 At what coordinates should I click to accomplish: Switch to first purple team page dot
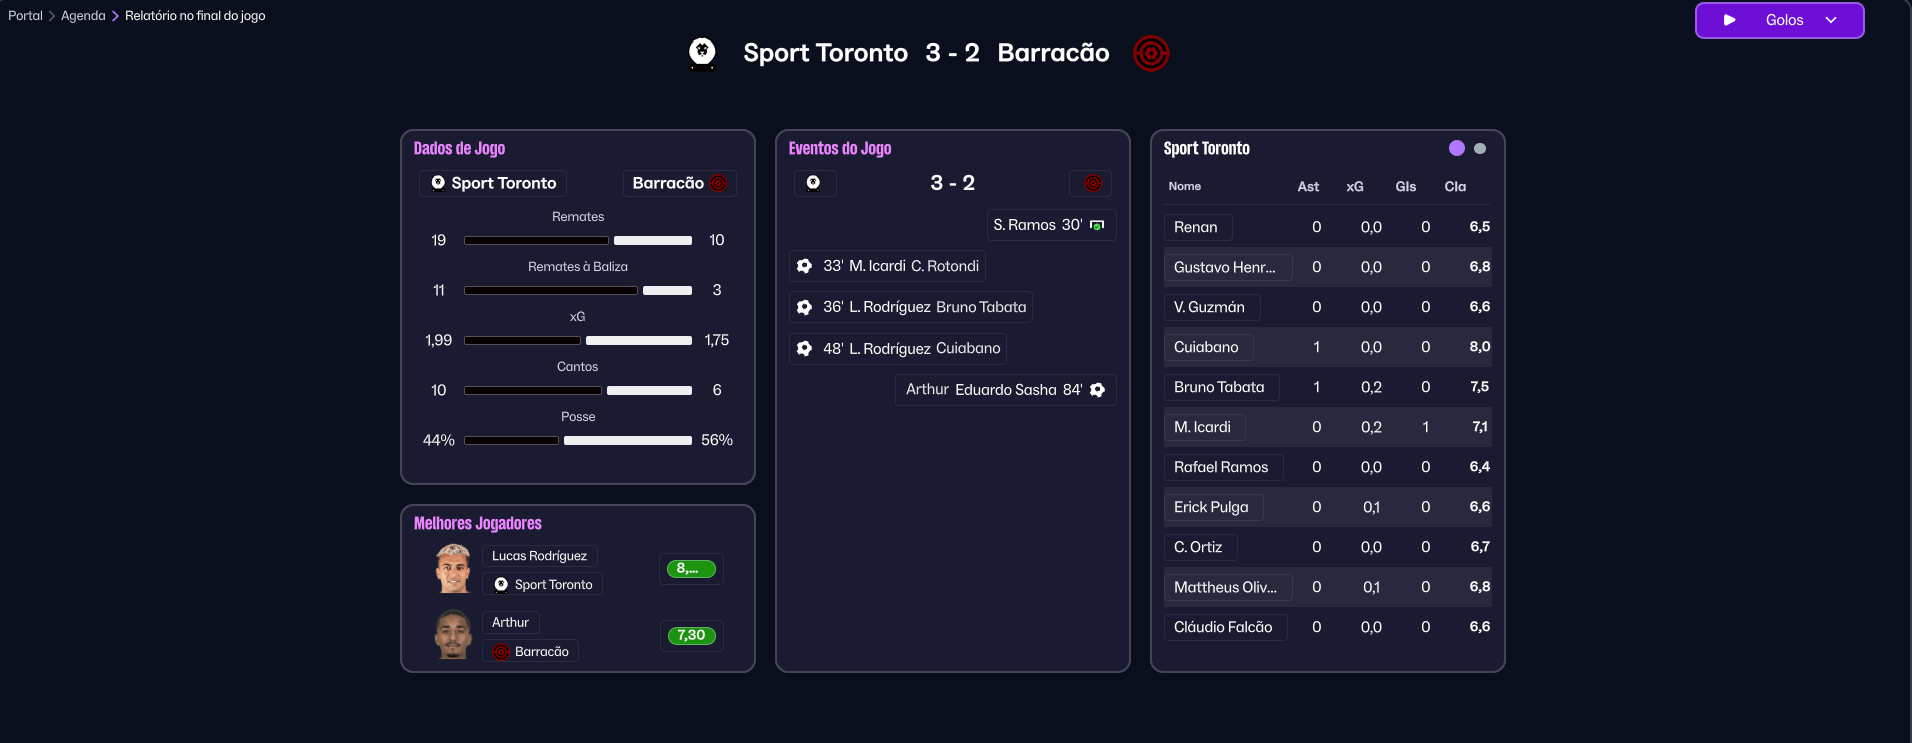click(x=1457, y=148)
